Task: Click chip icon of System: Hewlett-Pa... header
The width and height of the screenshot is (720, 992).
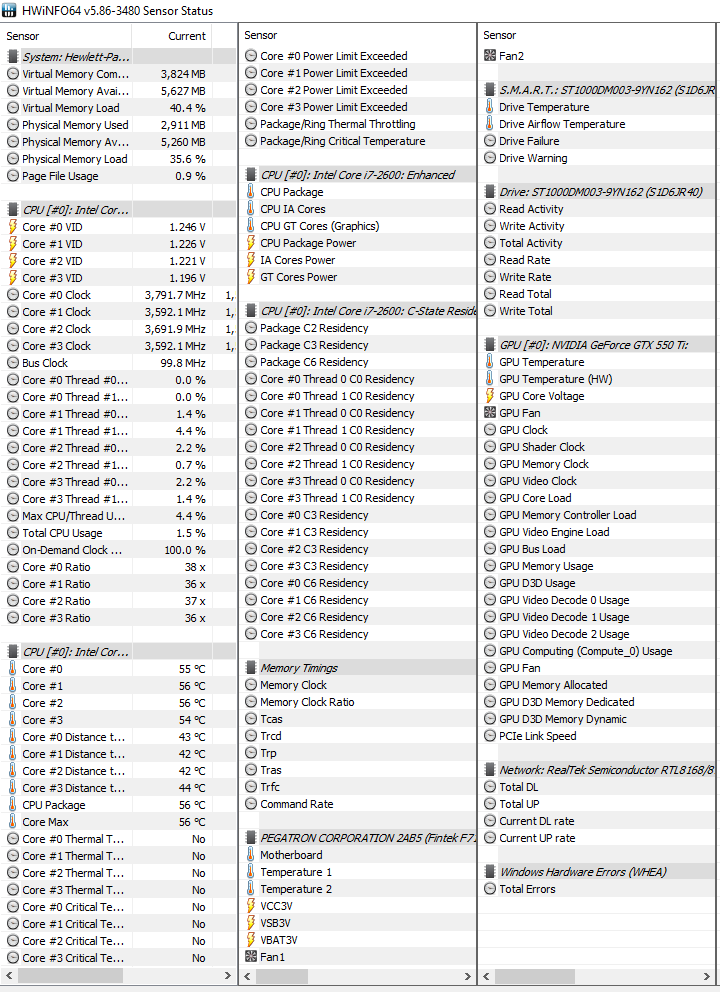Action: coord(12,56)
